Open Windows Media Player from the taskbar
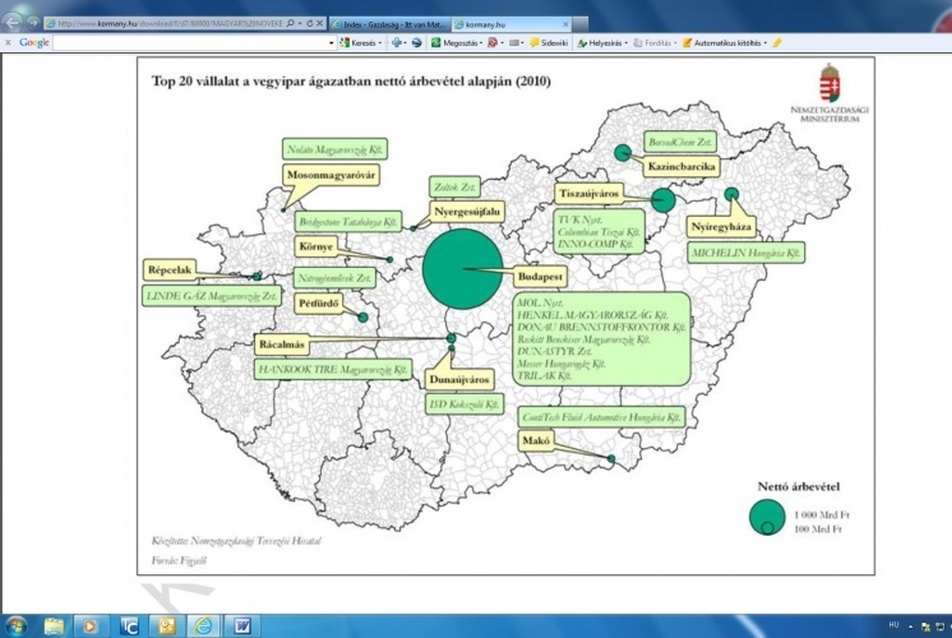The width and height of the screenshot is (952, 638). 90,626
